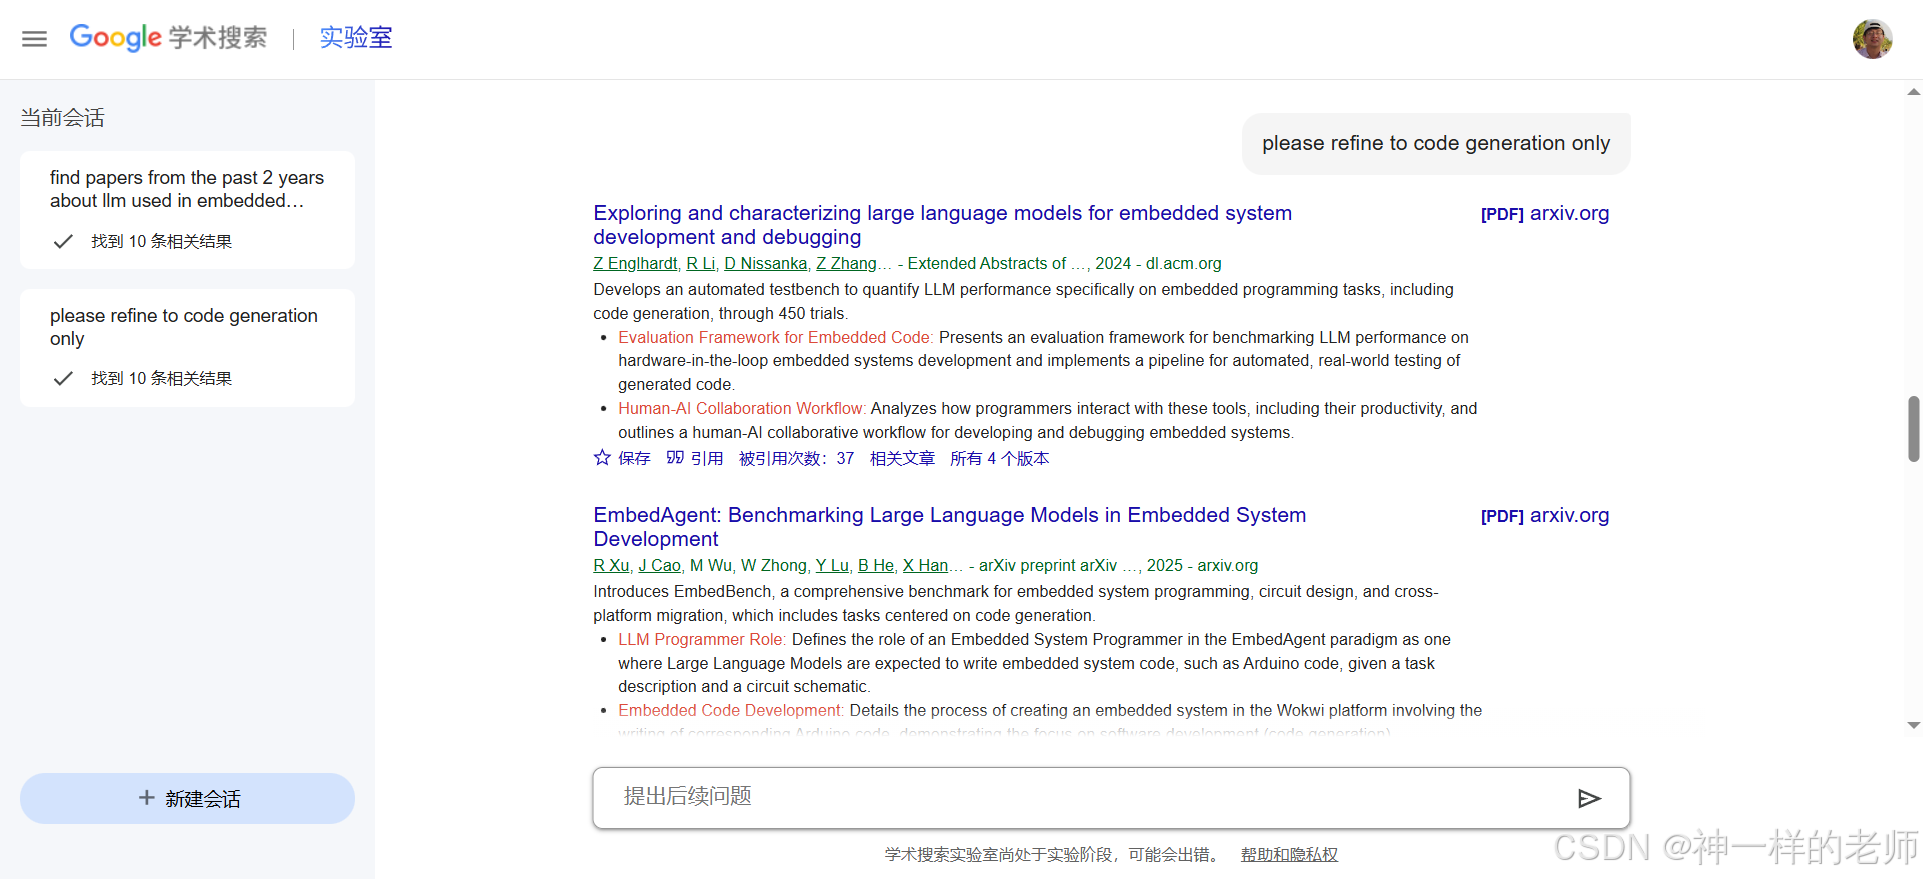Click 'Embedded Code Development' highlight

[731, 710]
